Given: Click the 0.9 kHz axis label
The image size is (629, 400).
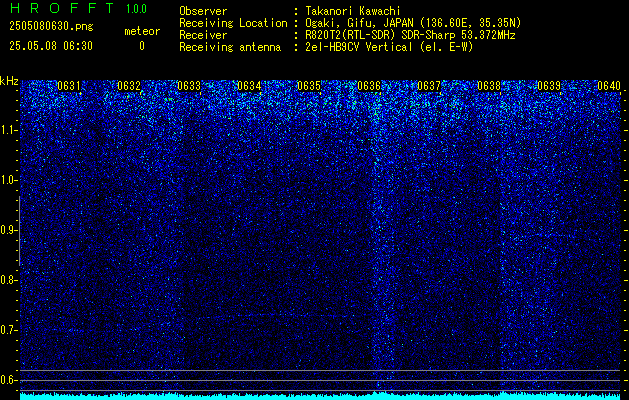Looking at the screenshot, I should coord(7,230).
